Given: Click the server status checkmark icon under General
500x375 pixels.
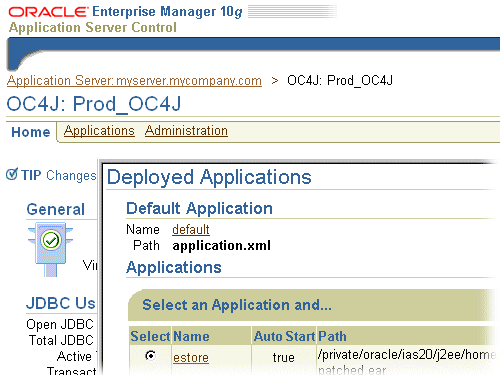Looking at the screenshot, I should [51, 240].
